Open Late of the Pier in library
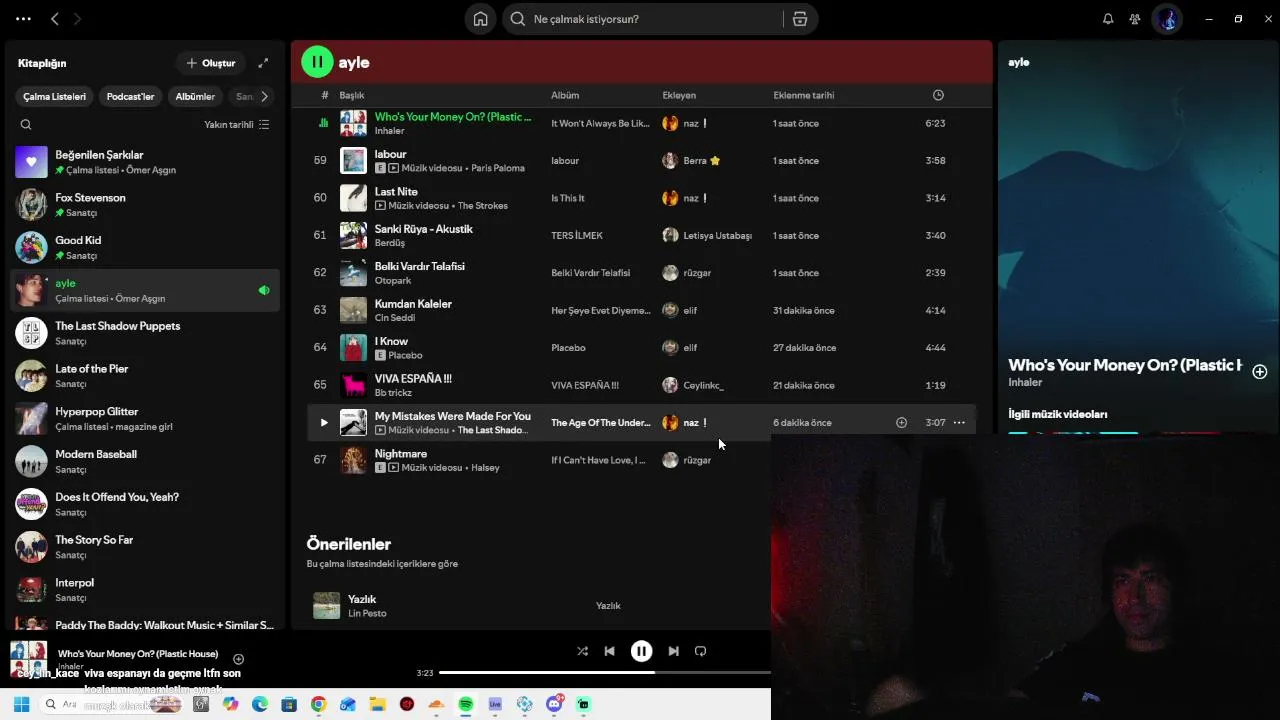 pos(145,376)
